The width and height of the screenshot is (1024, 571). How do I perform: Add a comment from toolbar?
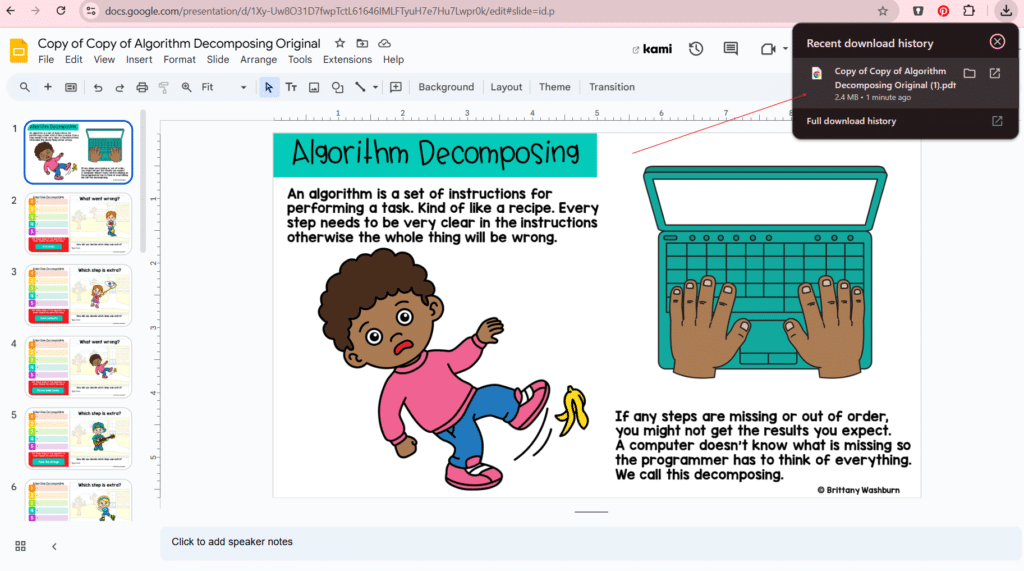pos(396,87)
